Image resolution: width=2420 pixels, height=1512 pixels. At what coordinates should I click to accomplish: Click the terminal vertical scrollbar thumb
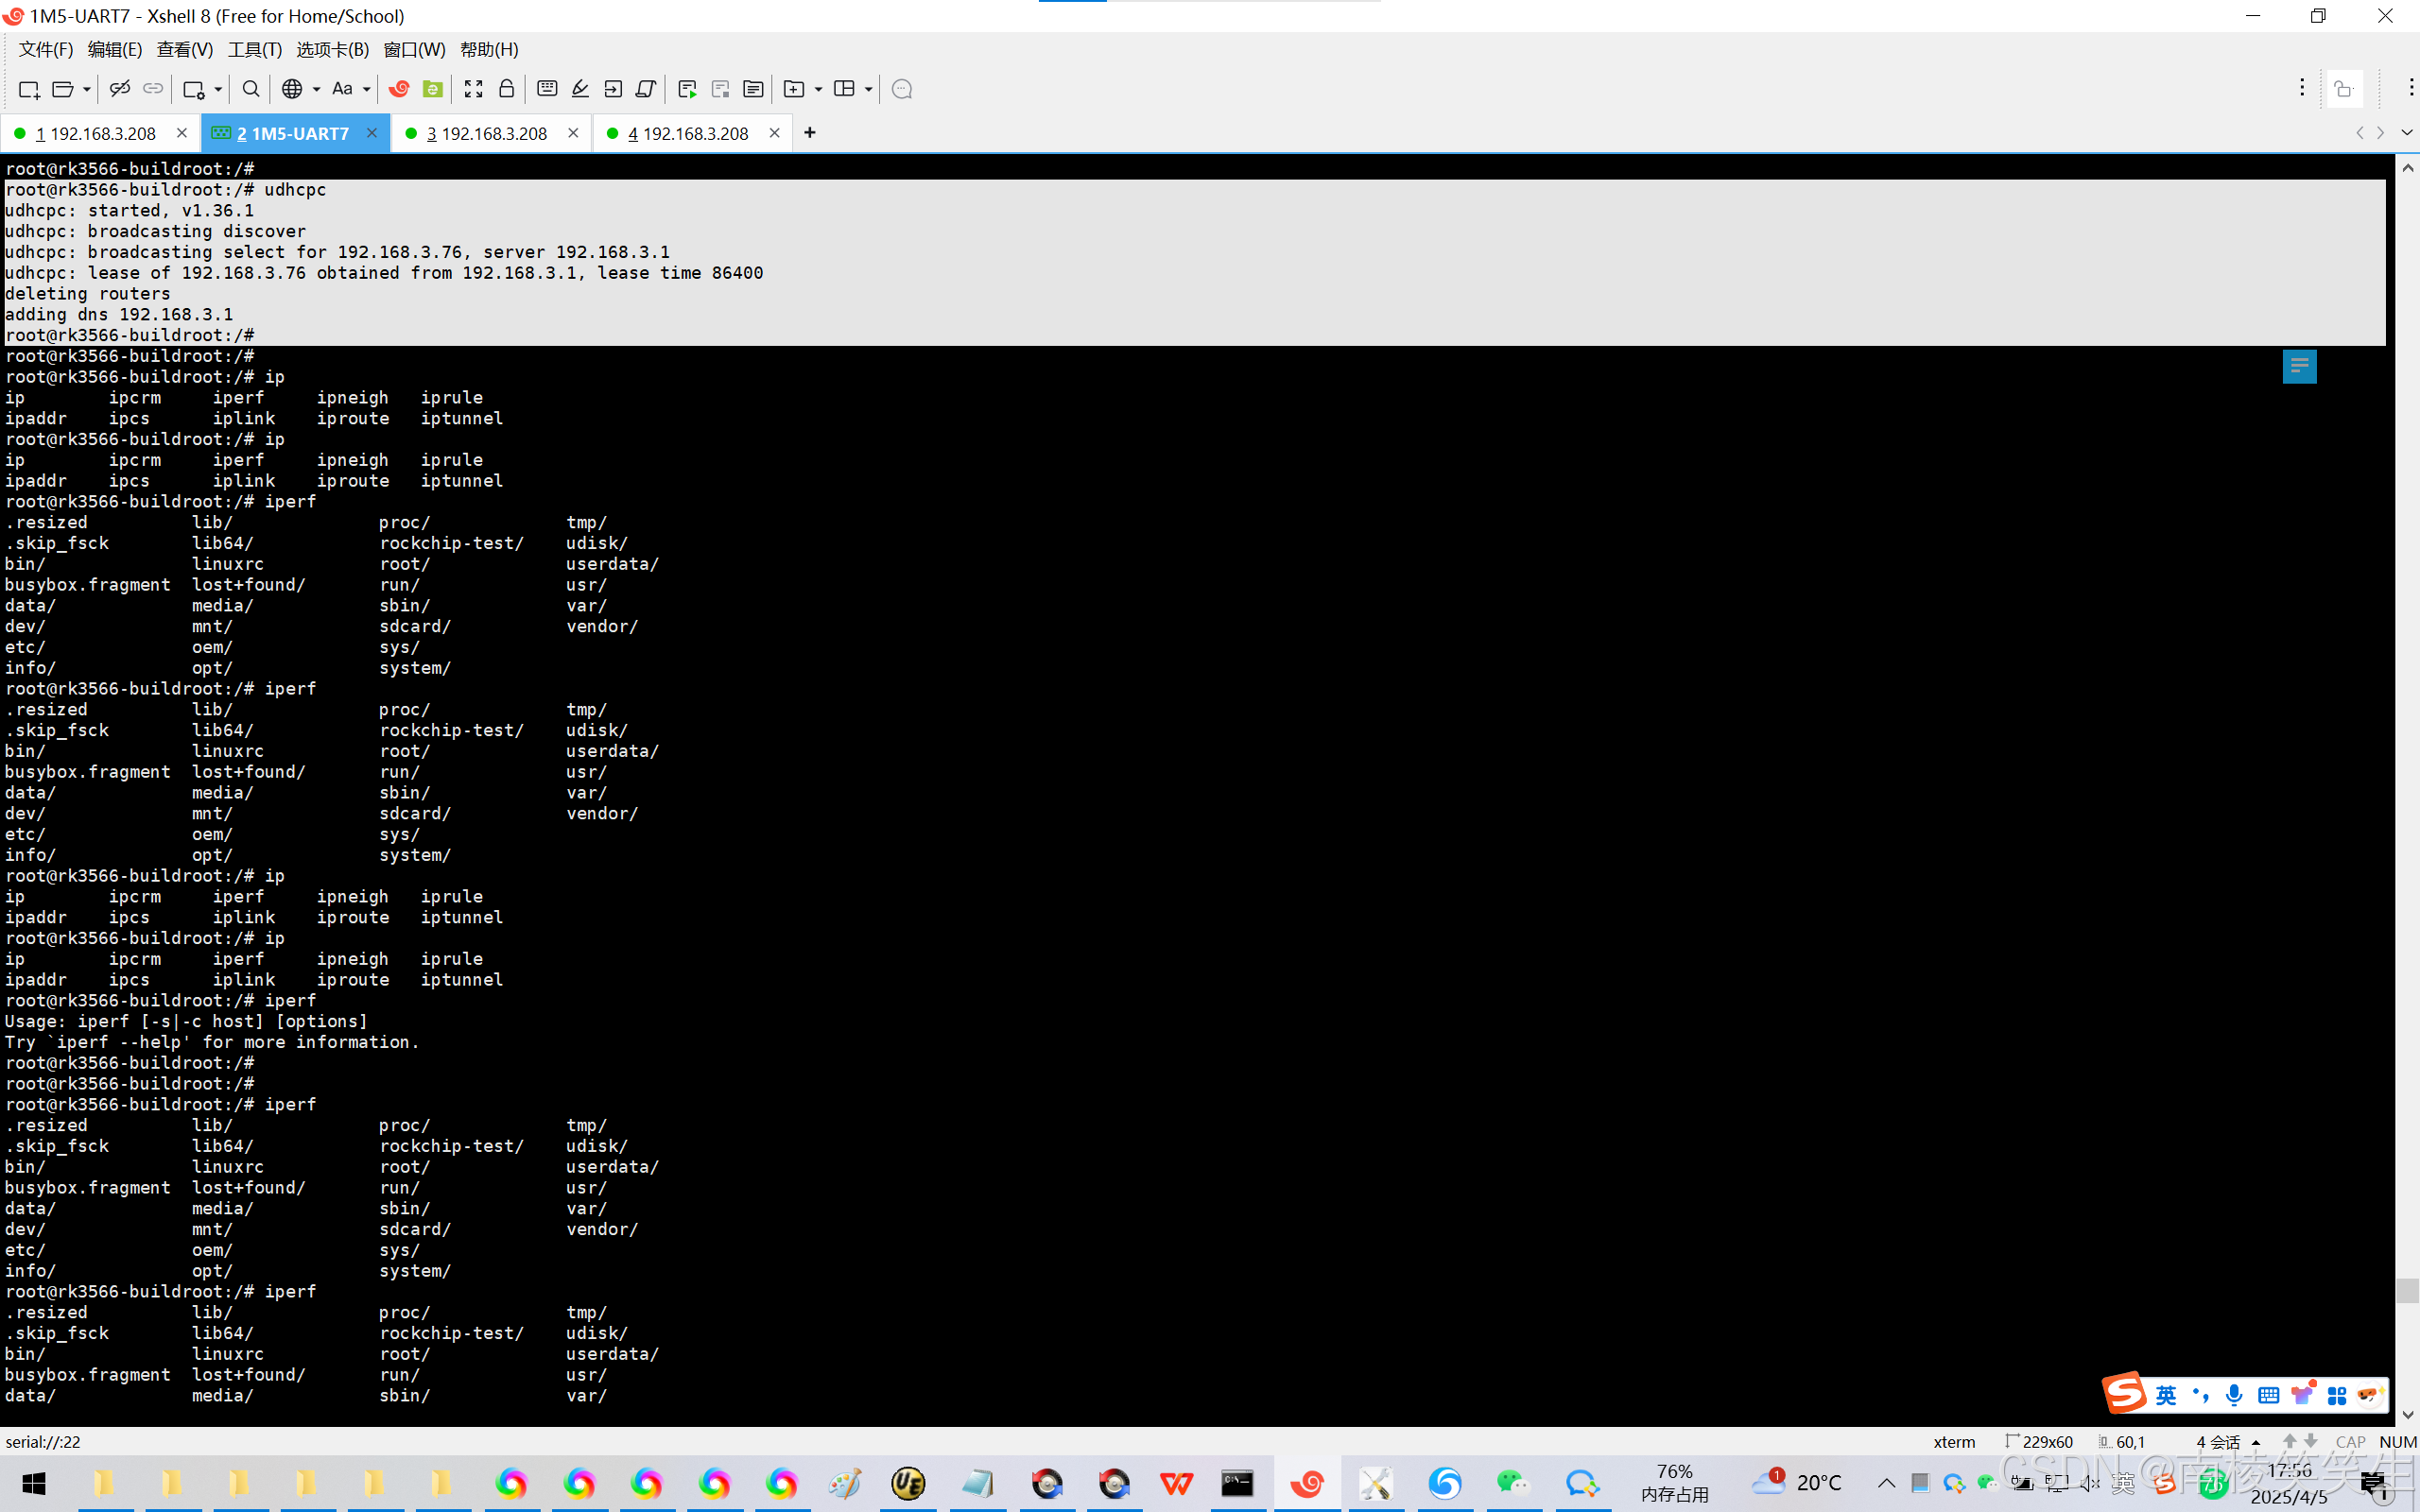coord(2407,1290)
